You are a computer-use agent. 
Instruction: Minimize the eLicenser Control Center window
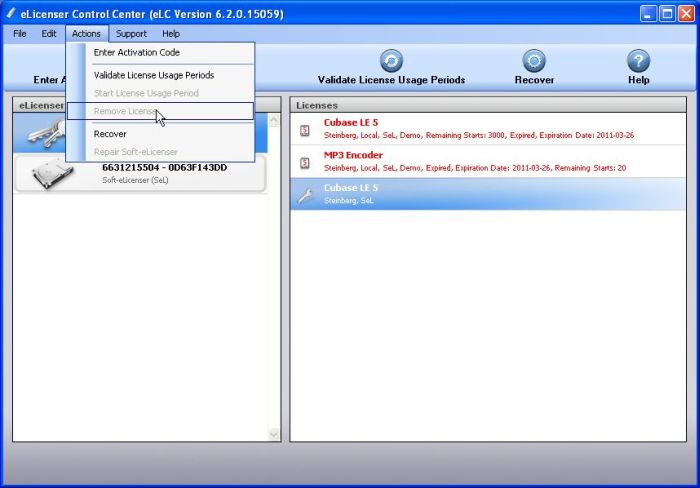(648, 14)
